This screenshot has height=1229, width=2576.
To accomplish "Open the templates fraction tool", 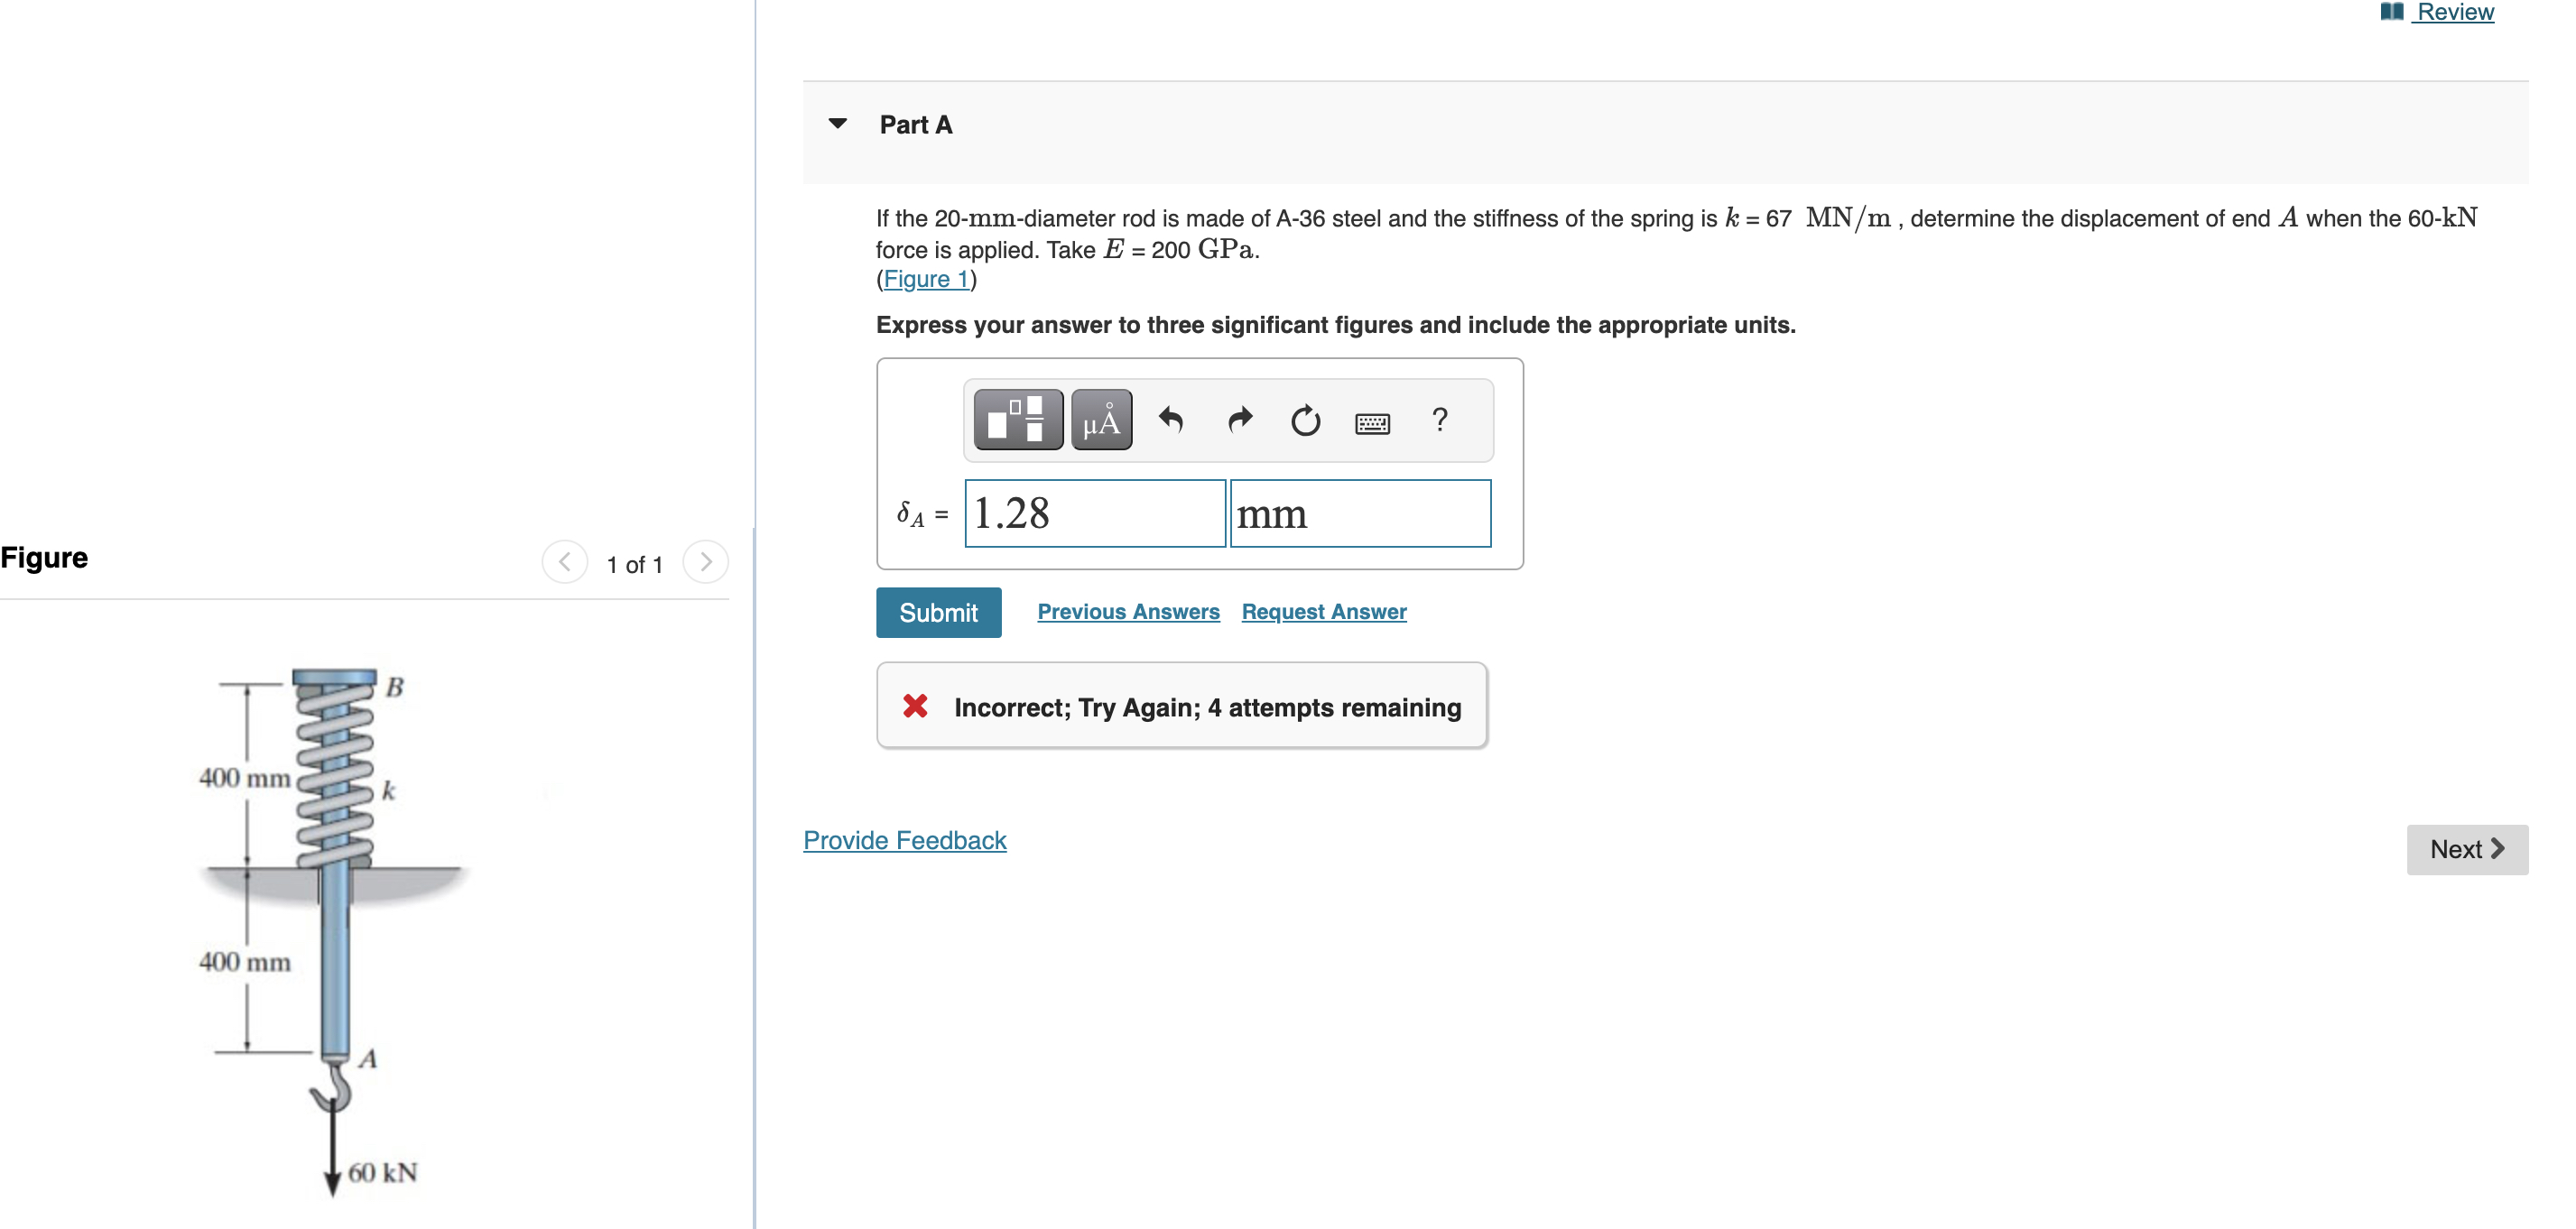I will (x=1017, y=420).
